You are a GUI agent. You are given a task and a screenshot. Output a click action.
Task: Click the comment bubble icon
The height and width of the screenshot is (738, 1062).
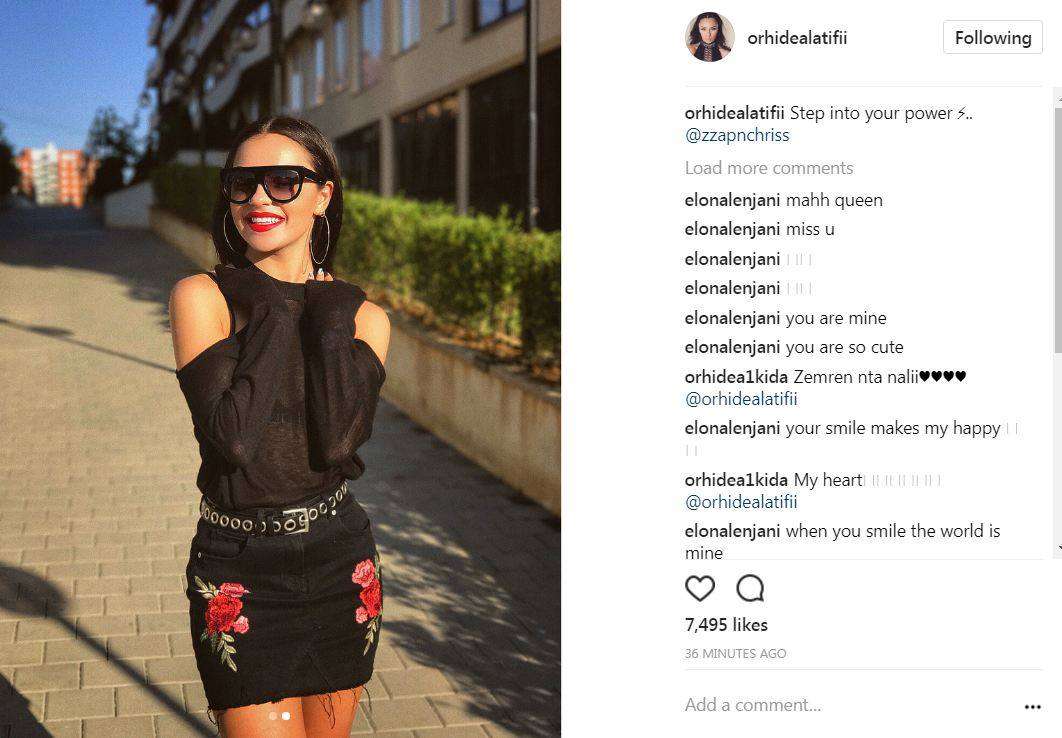(x=750, y=588)
